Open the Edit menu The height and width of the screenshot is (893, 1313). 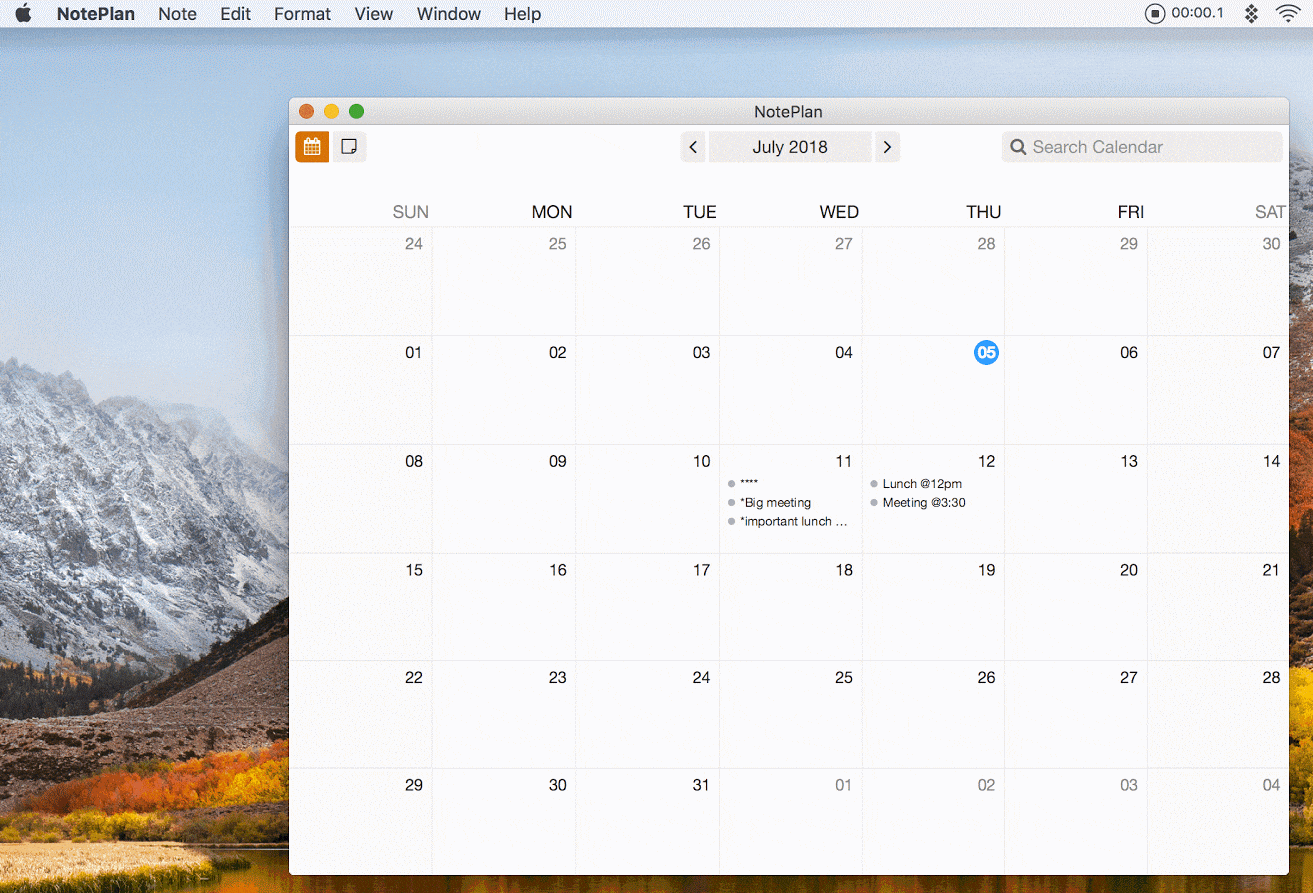point(236,14)
